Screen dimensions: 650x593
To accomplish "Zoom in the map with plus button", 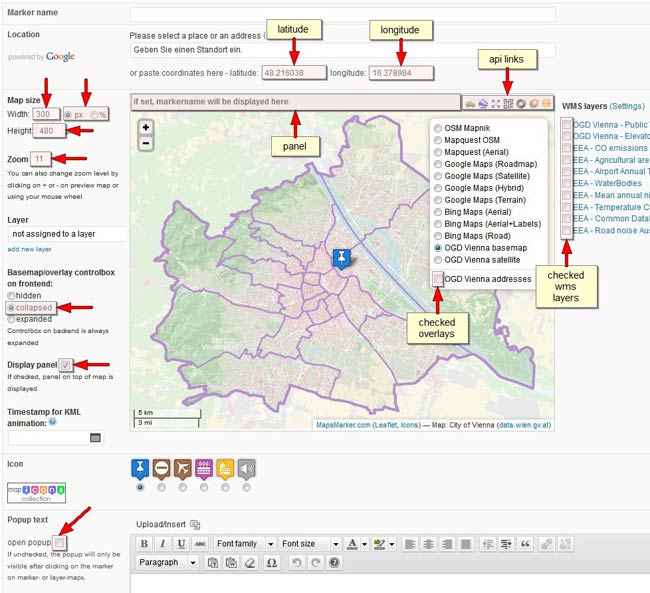I will tap(146, 128).
